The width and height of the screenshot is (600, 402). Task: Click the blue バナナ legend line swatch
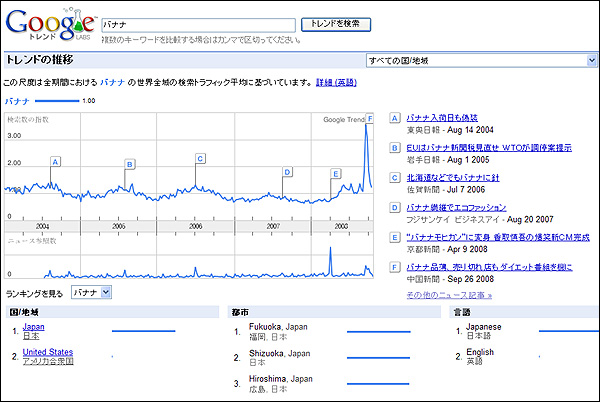[x=55, y=101]
